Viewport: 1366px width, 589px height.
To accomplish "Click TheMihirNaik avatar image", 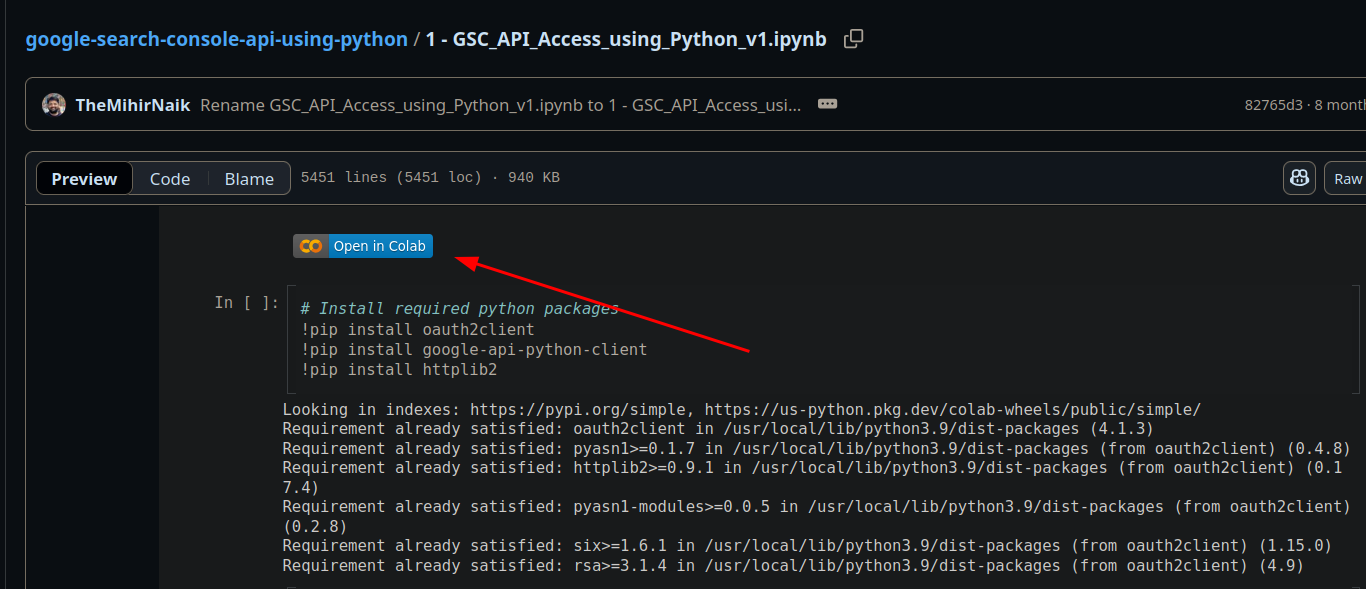I will pyautogui.click(x=54, y=105).
